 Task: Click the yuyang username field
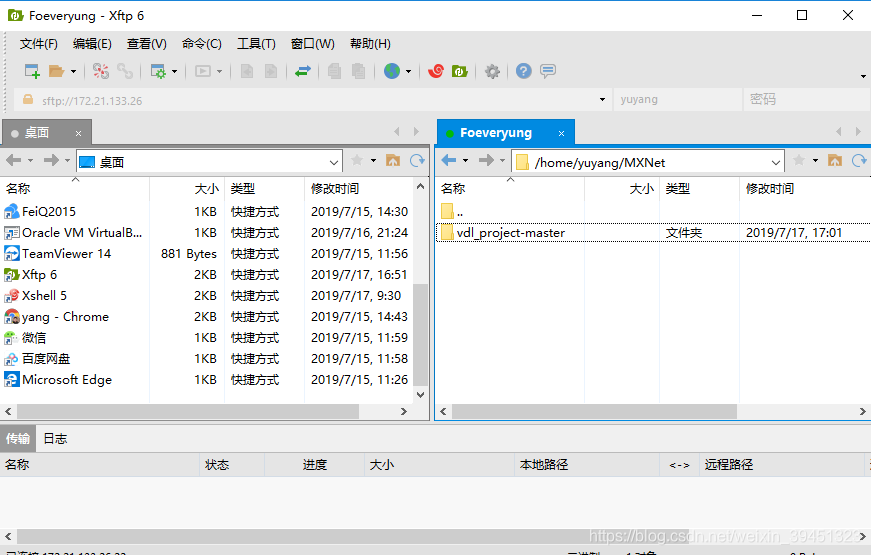click(x=677, y=100)
